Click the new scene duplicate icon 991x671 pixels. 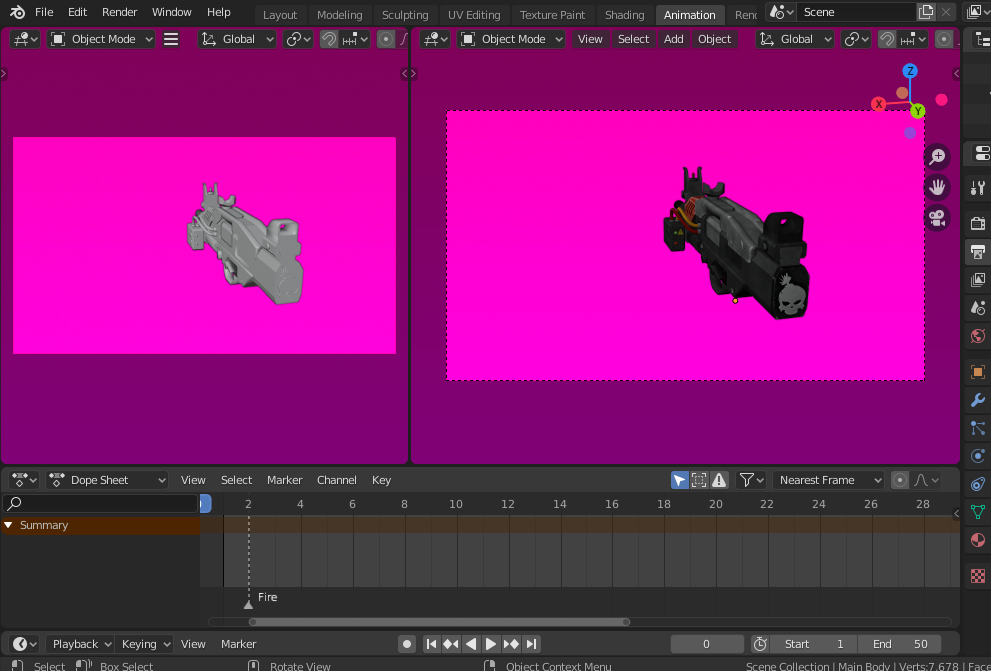926,12
